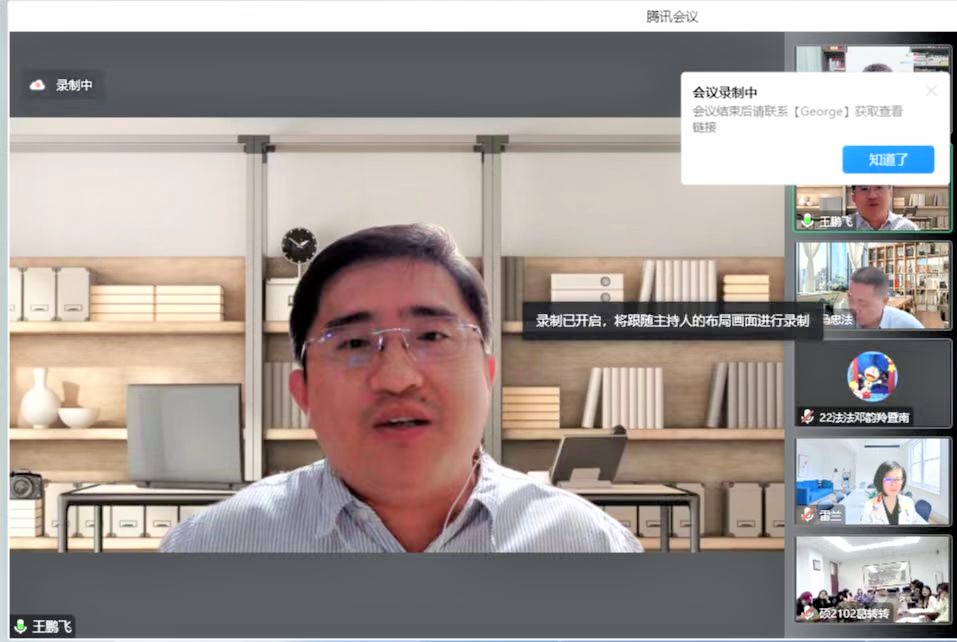
Task: Click the cartoon avatar of 22法法邓韵羚暨南
Action: click(x=872, y=376)
